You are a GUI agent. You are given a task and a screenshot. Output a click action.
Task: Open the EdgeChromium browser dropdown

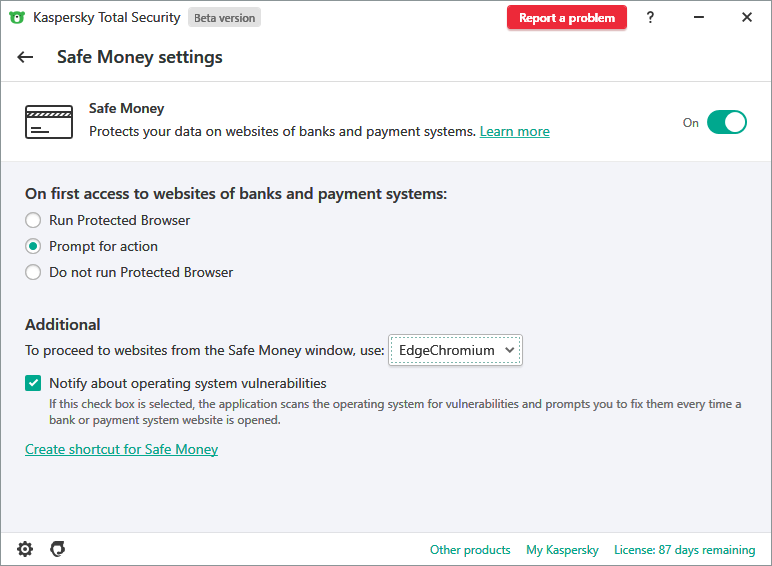455,350
